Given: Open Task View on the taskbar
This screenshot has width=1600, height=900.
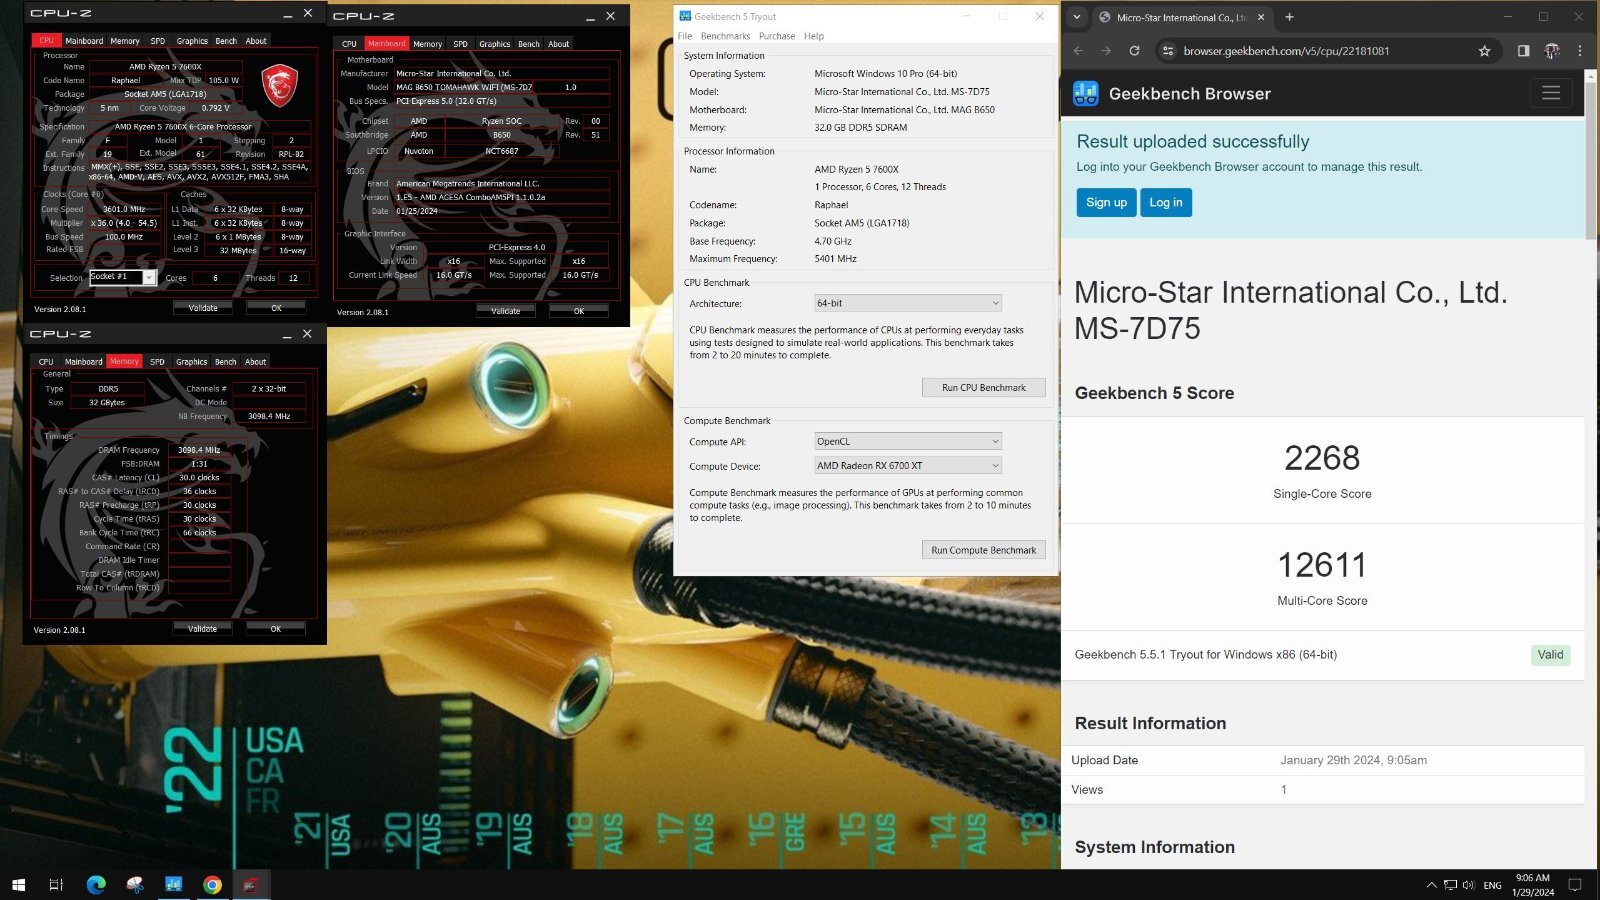Looking at the screenshot, I should tap(56, 885).
